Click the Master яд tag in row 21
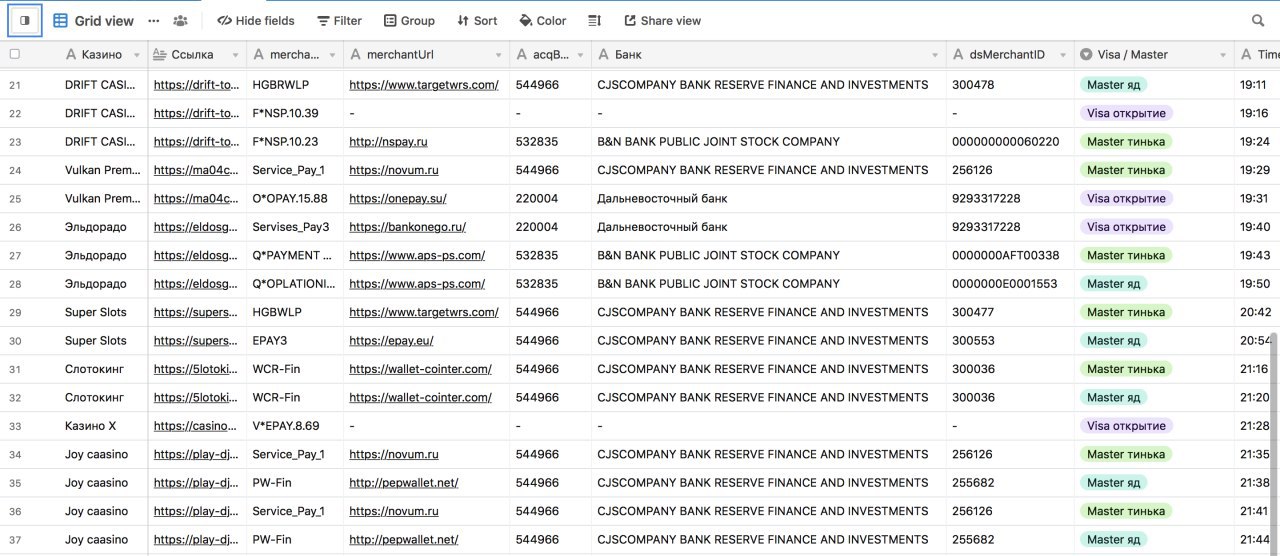 [1113, 85]
